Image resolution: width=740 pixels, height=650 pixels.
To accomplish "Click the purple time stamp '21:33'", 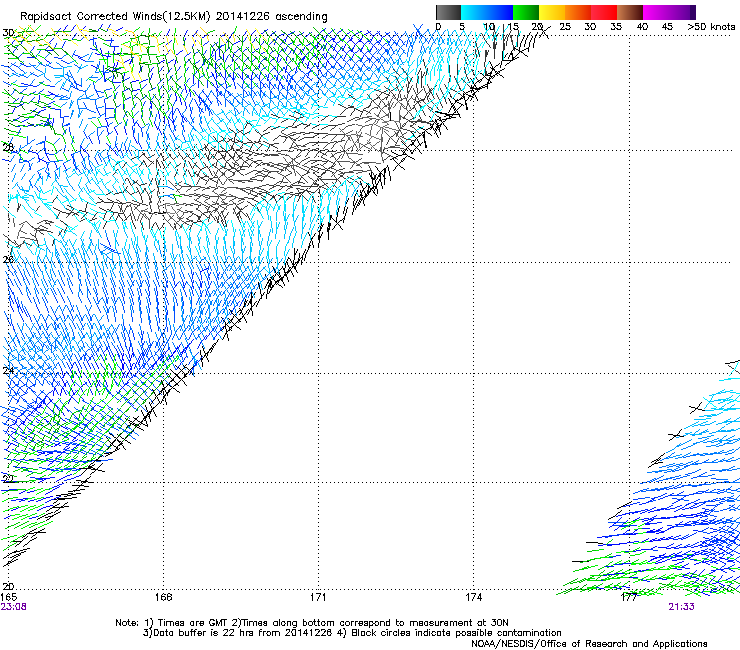I will pyautogui.click(x=681, y=607).
